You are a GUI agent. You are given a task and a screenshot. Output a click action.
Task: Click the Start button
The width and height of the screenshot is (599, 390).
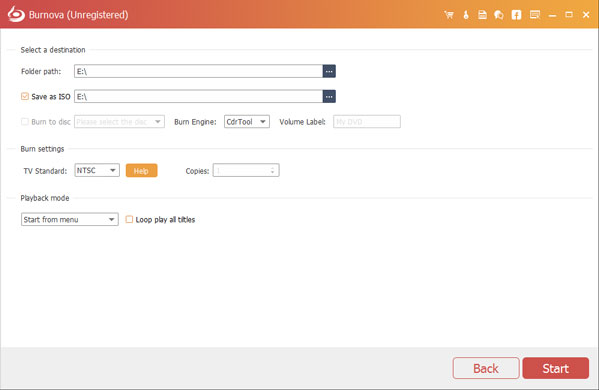coord(555,368)
